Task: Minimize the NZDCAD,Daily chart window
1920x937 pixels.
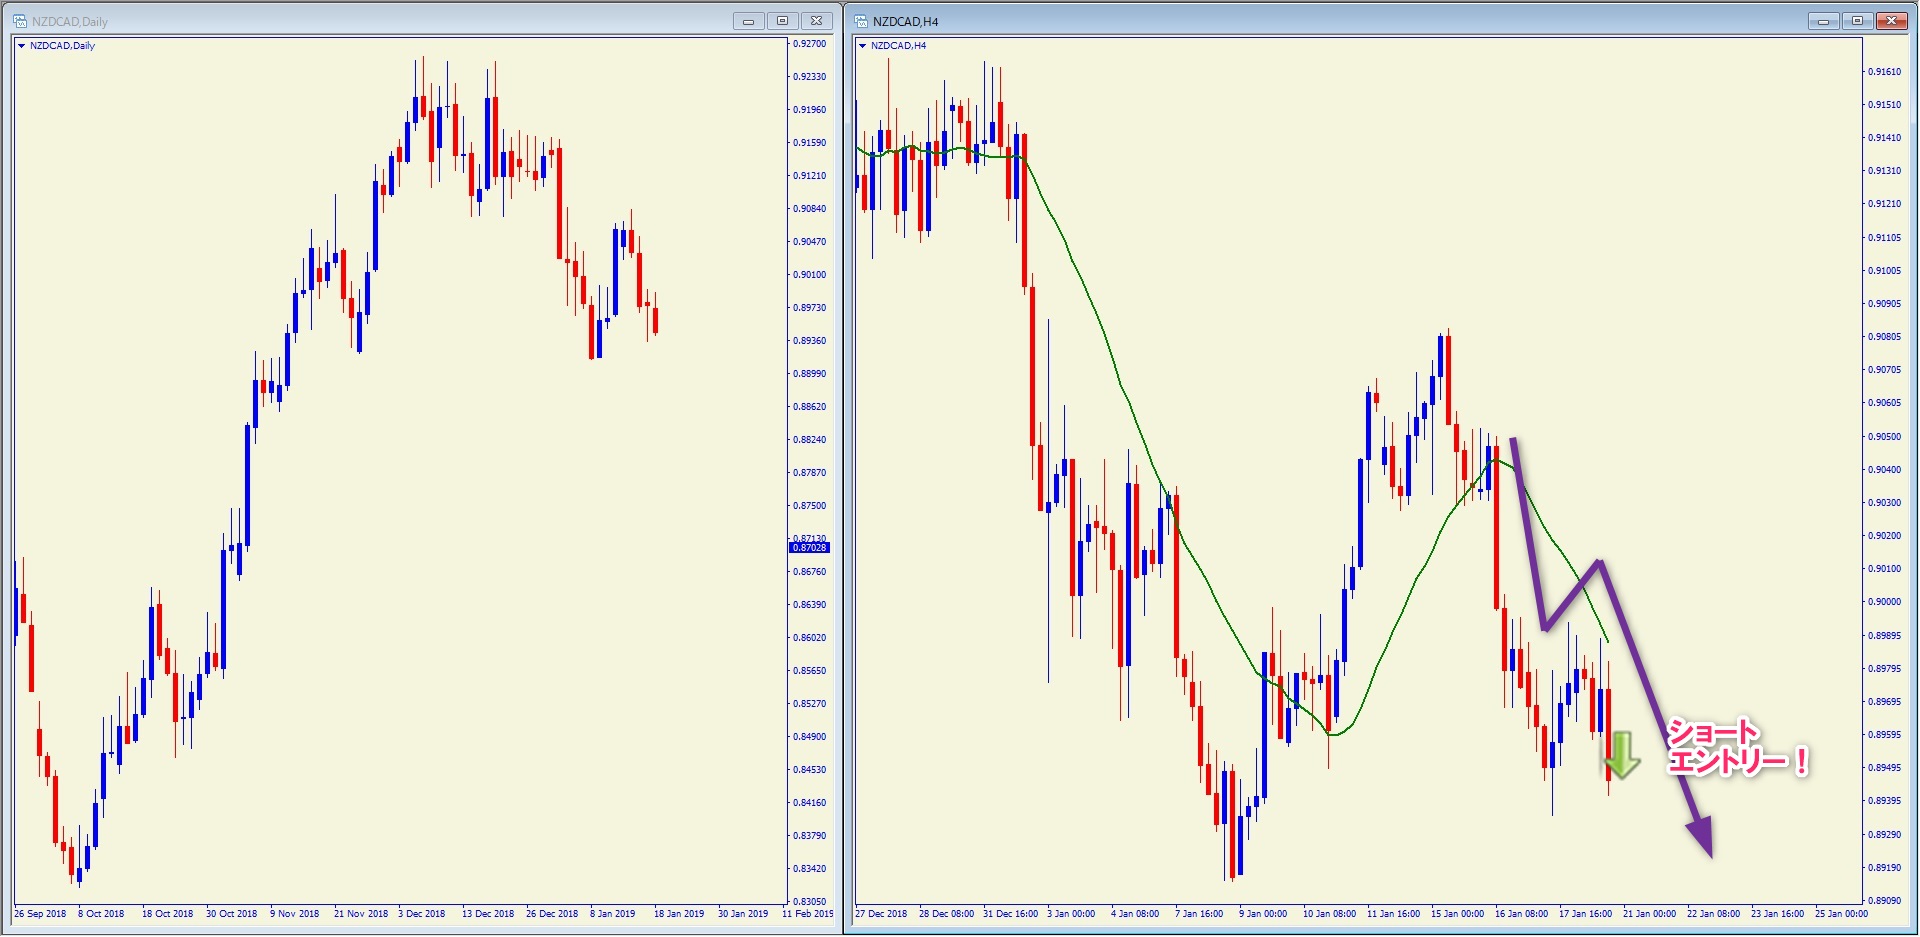Action: point(749,21)
